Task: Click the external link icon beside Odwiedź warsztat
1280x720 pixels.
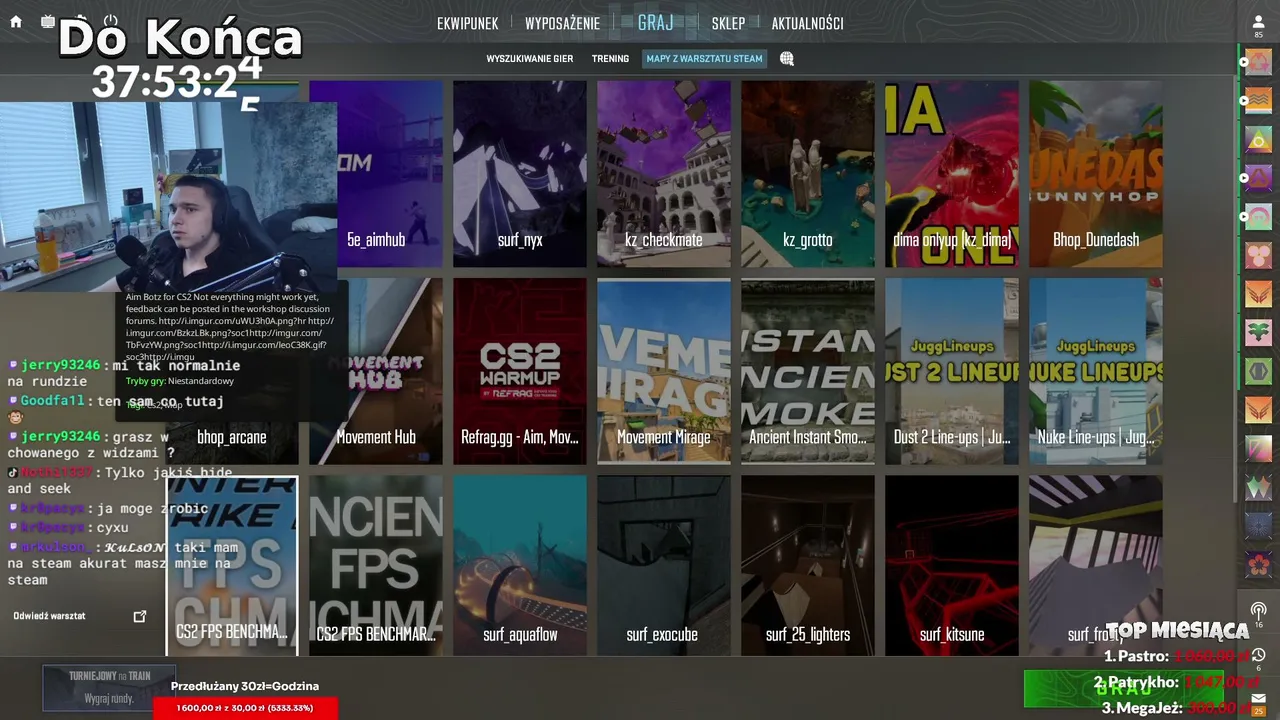Action: 140,616
